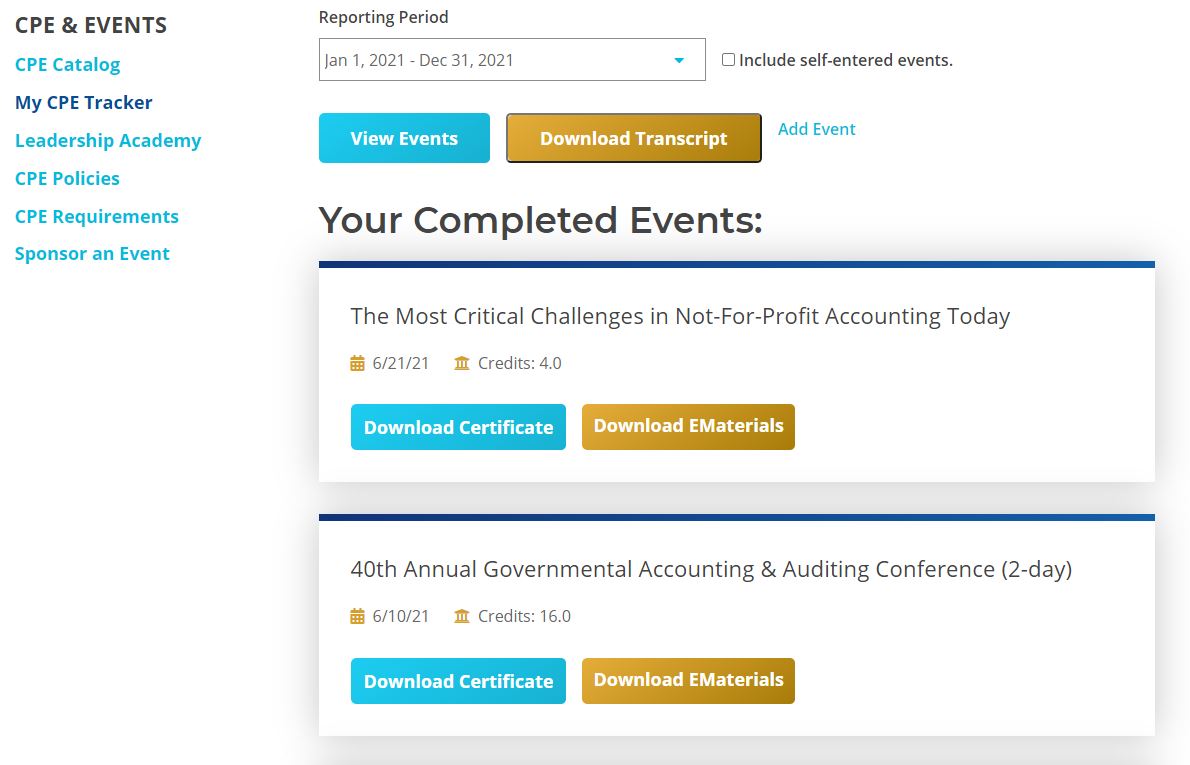Open the CPE Catalog section
This screenshot has height=765, width=1190.
pos(67,64)
